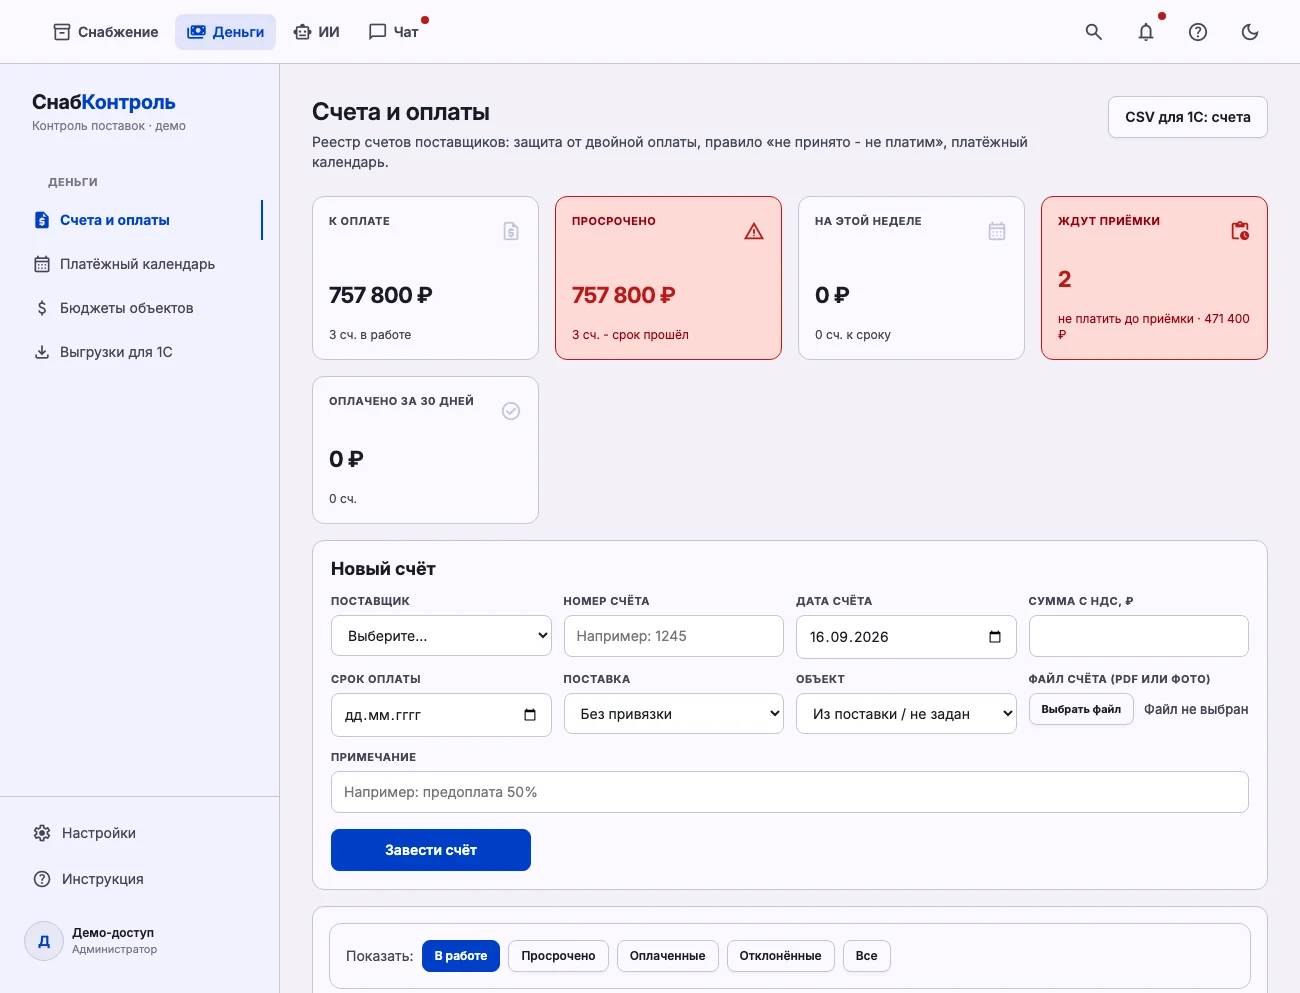Click the 757 800 ₽ overdue amount
Screen dimensions: 1300x993
(624, 295)
